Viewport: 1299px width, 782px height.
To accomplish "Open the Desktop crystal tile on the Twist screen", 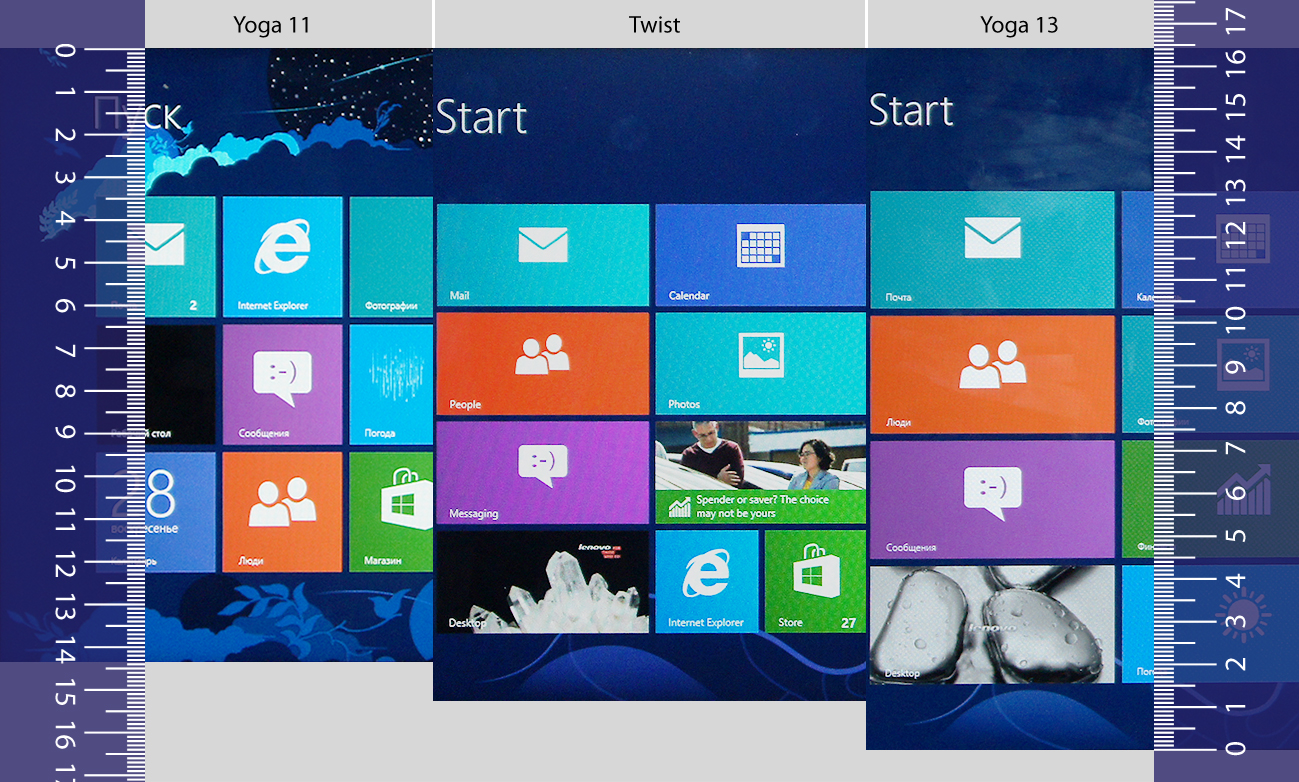I will (x=543, y=582).
